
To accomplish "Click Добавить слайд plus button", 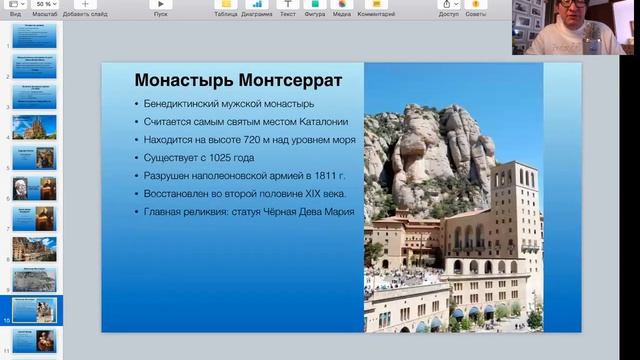I will (x=85, y=4).
